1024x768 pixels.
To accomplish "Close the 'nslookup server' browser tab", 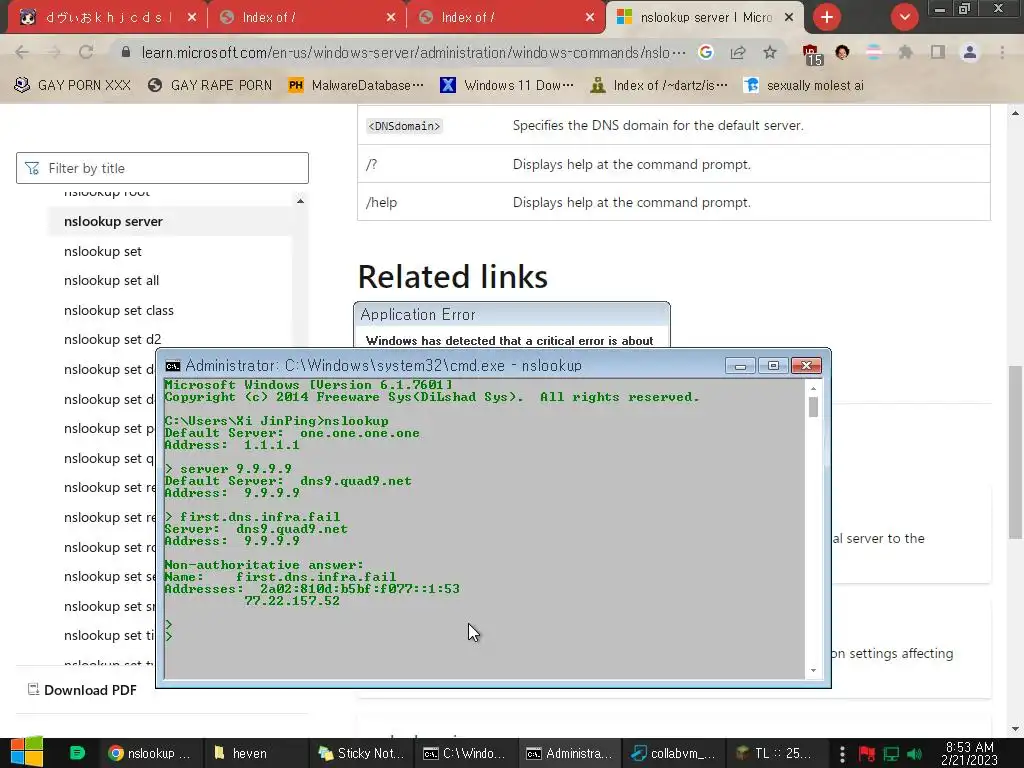I will (x=789, y=18).
